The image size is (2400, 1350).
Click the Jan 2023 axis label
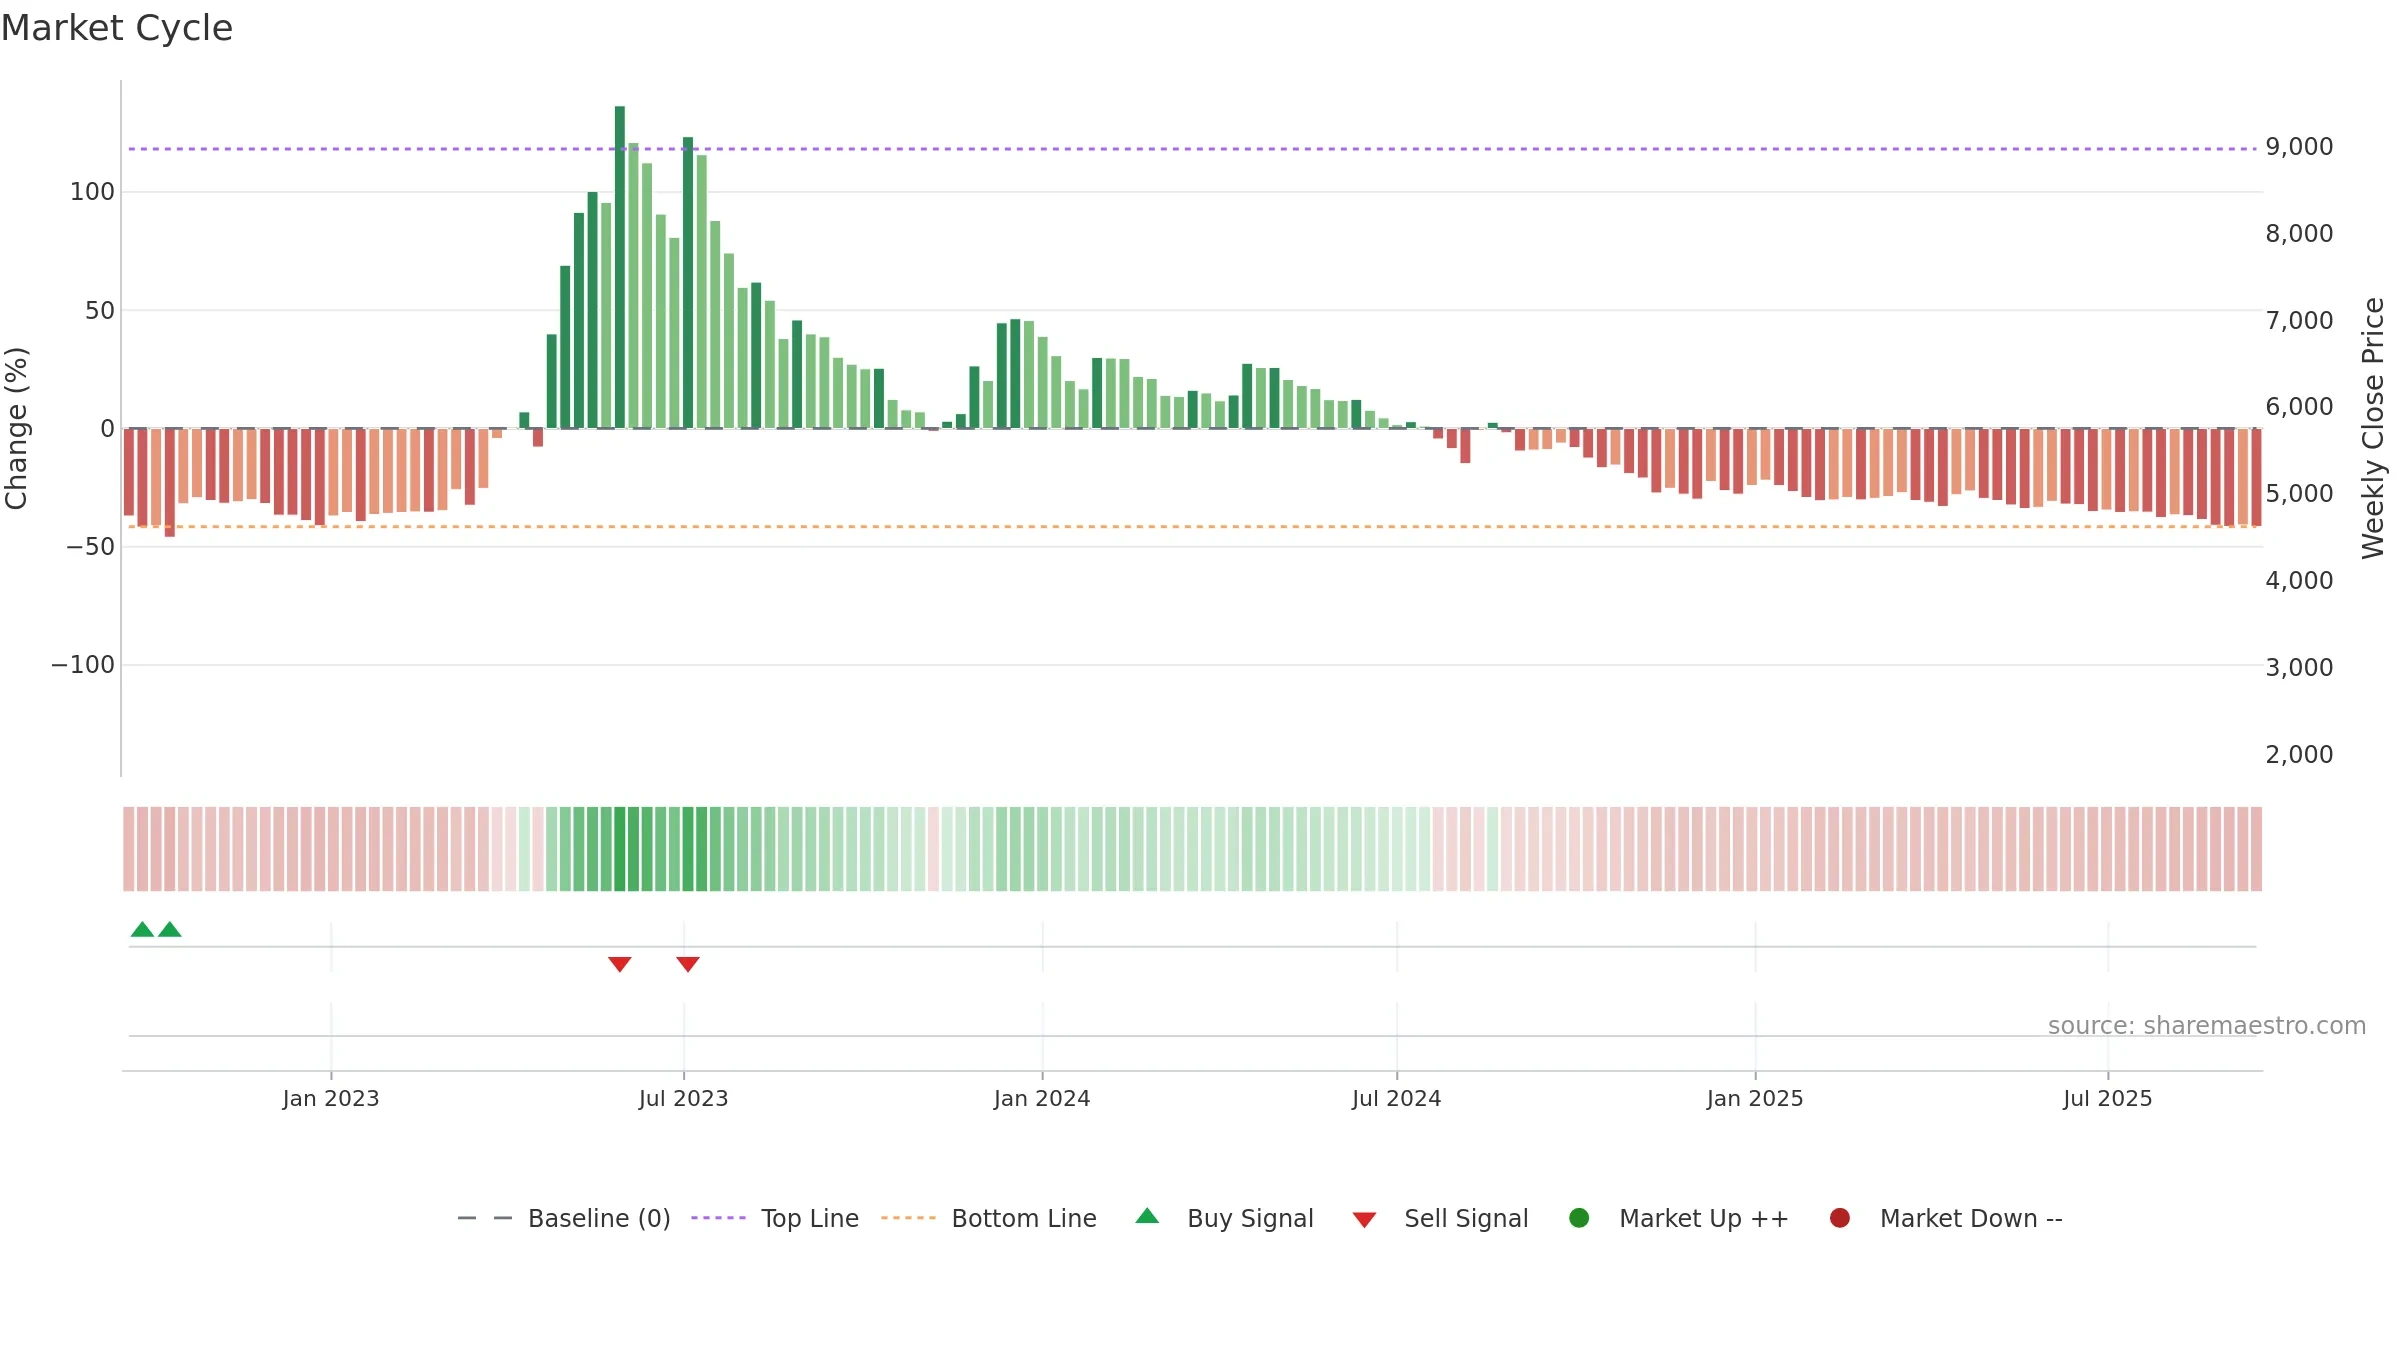[x=331, y=1099]
